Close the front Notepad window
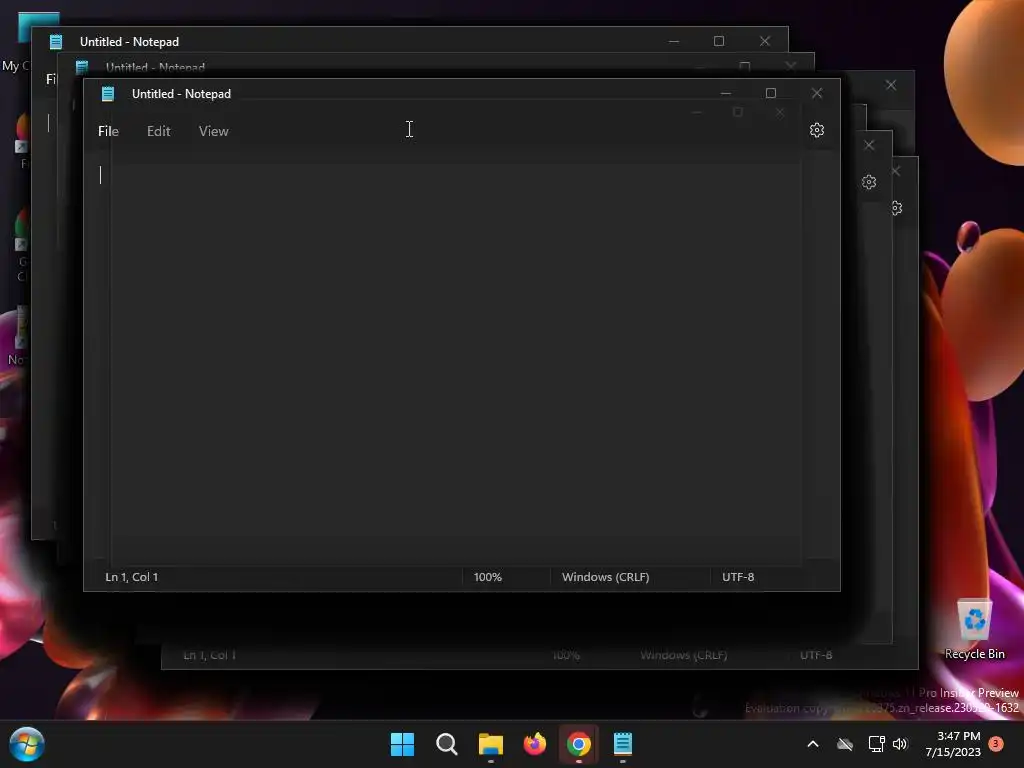The image size is (1024, 768). click(x=816, y=93)
